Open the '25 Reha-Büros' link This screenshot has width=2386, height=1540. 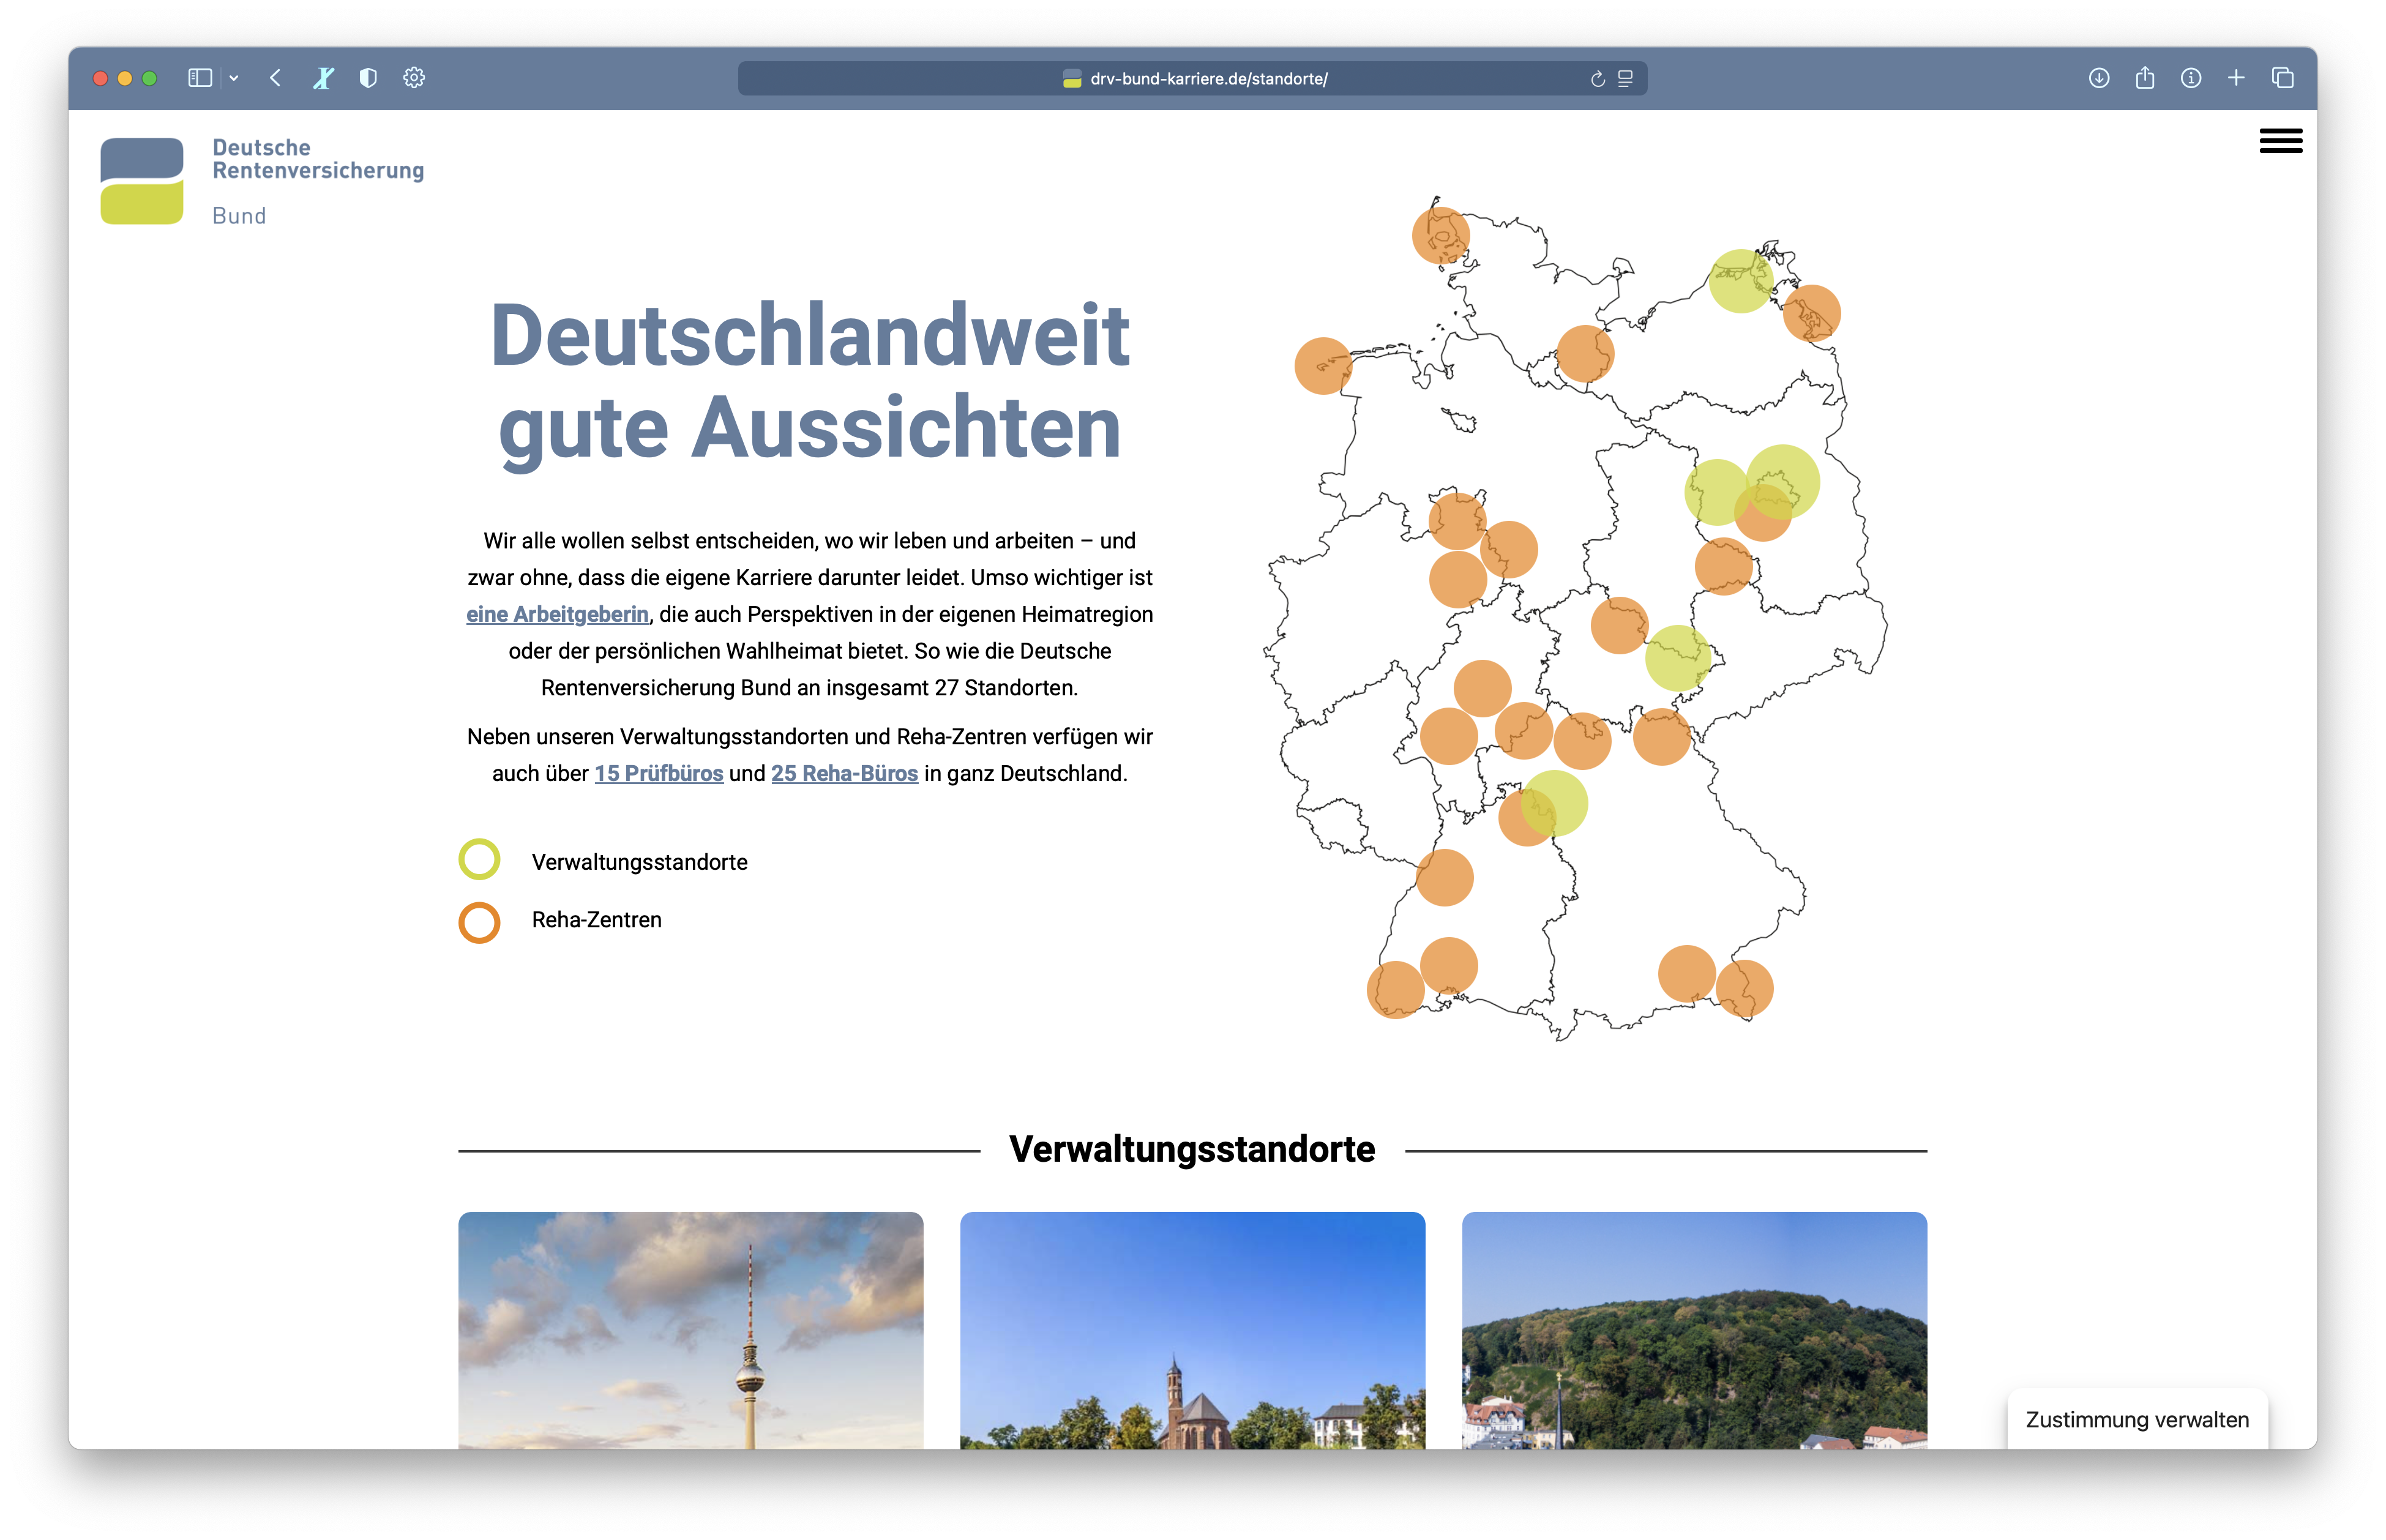pyautogui.click(x=844, y=773)
